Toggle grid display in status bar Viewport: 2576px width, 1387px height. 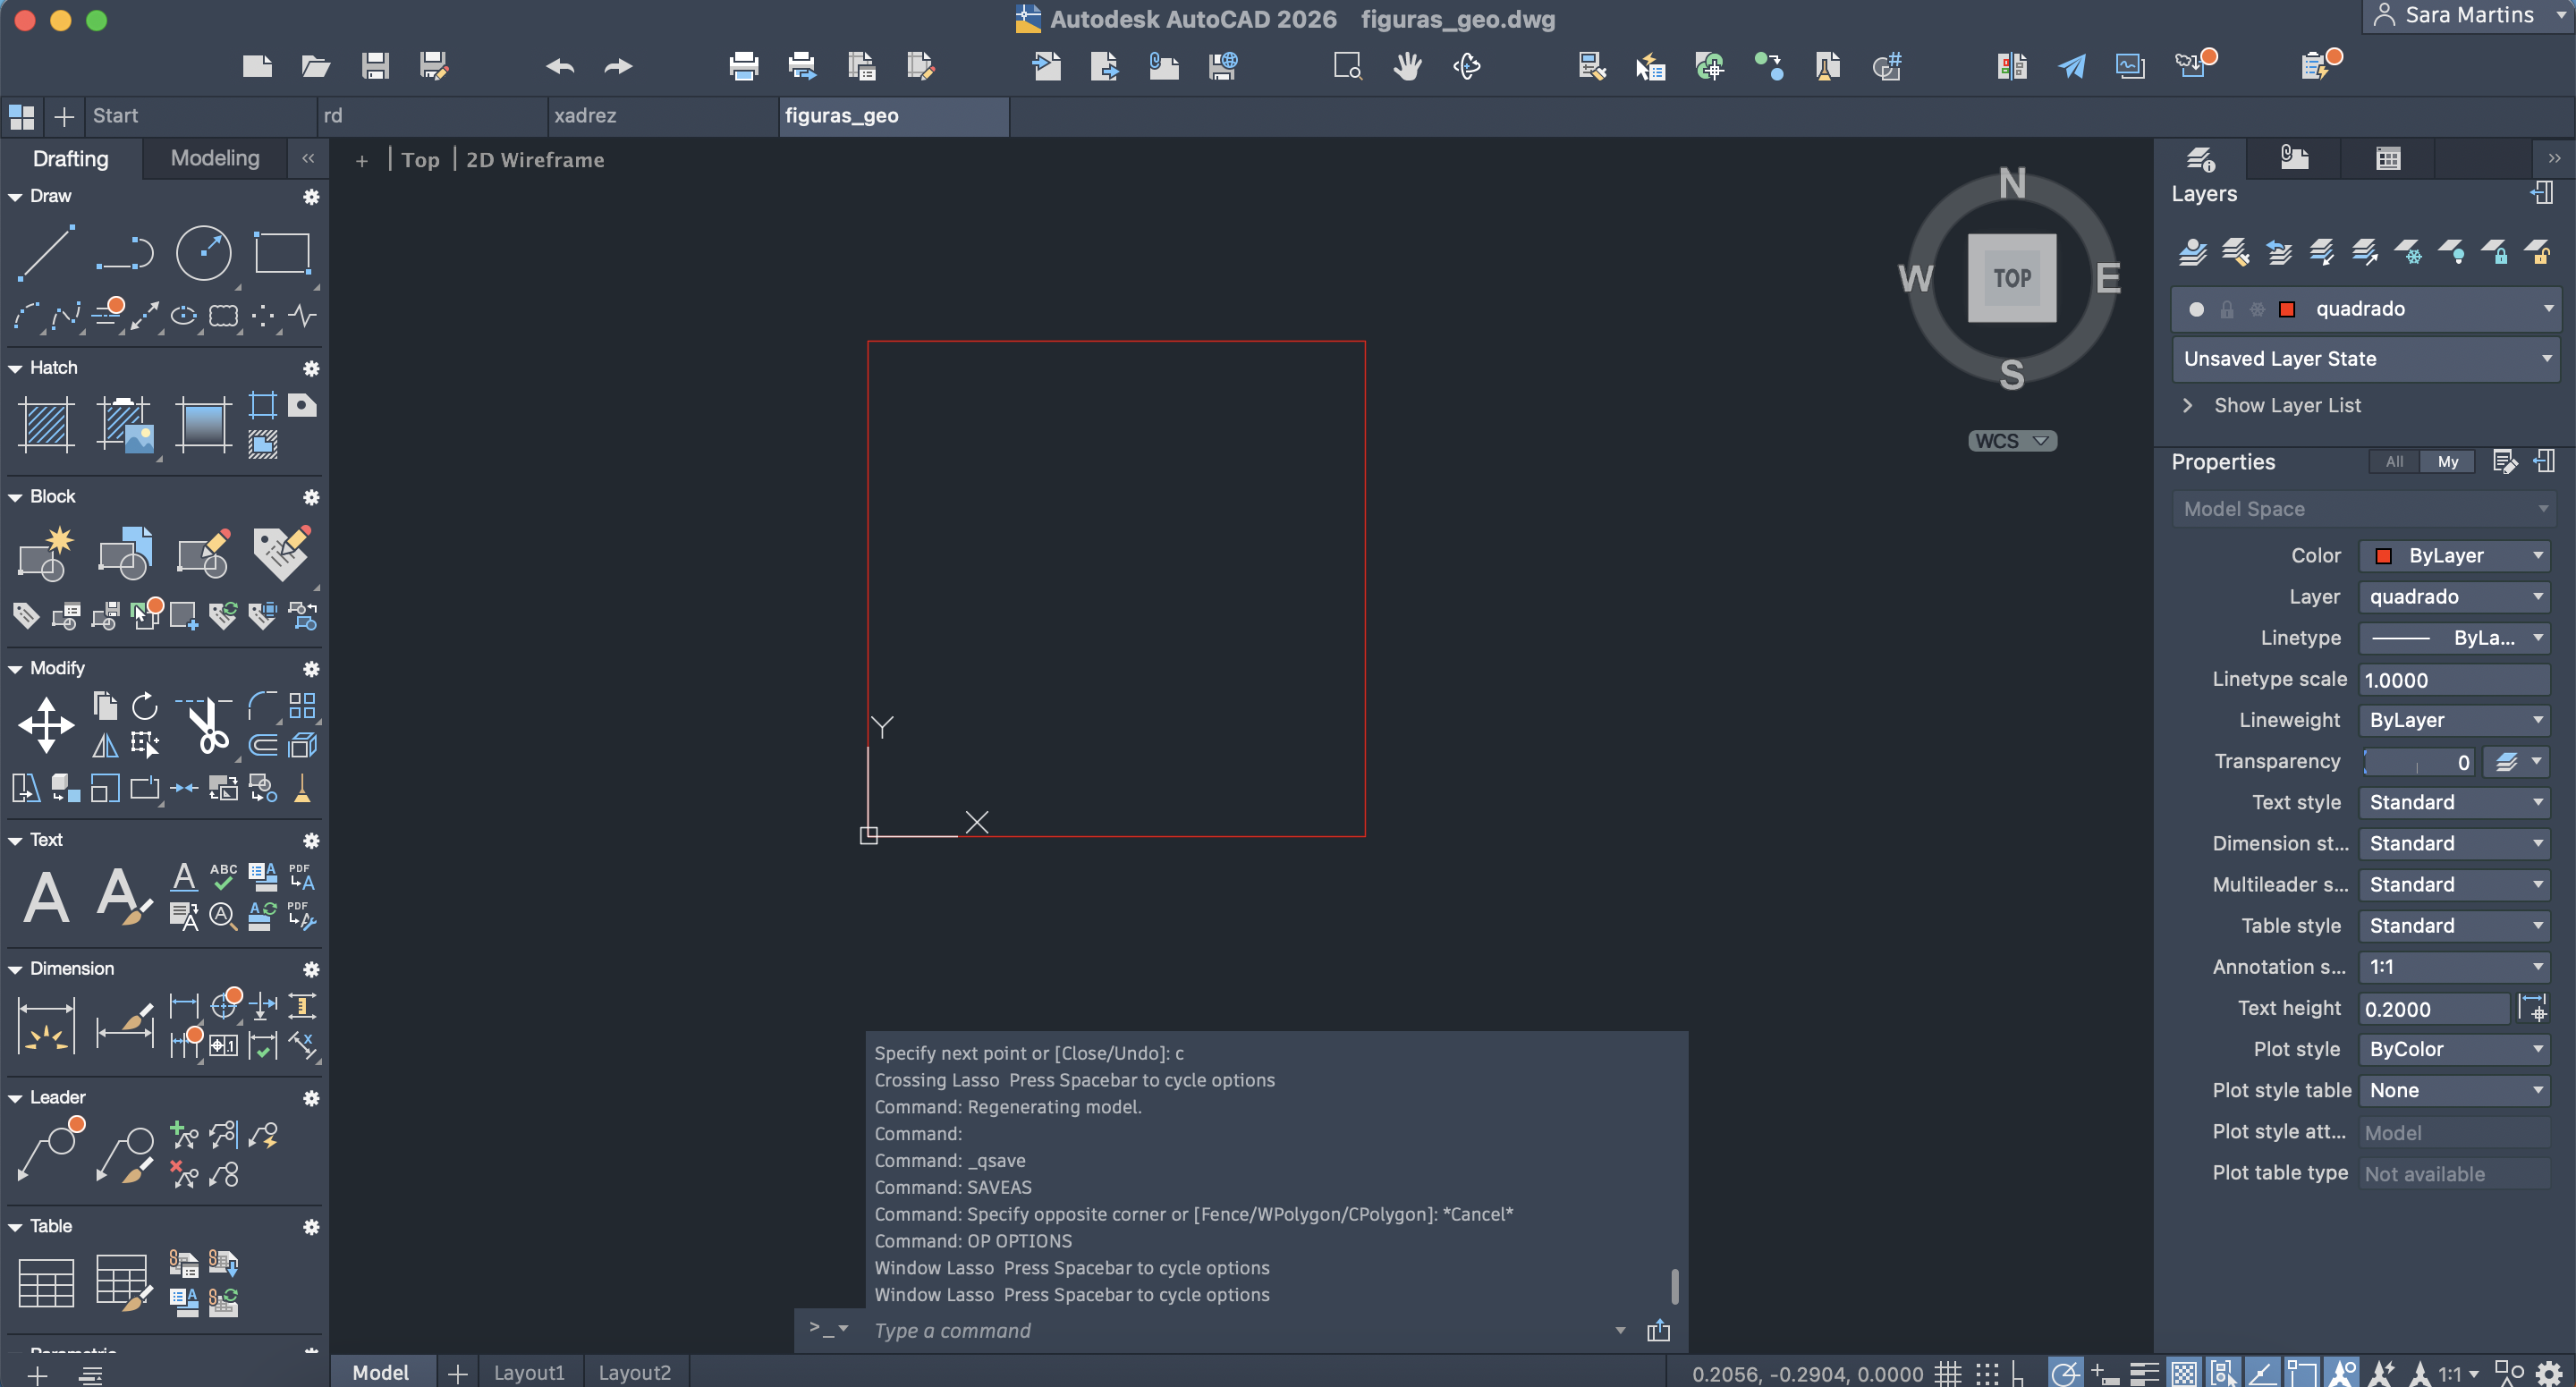(1946, 1373)
